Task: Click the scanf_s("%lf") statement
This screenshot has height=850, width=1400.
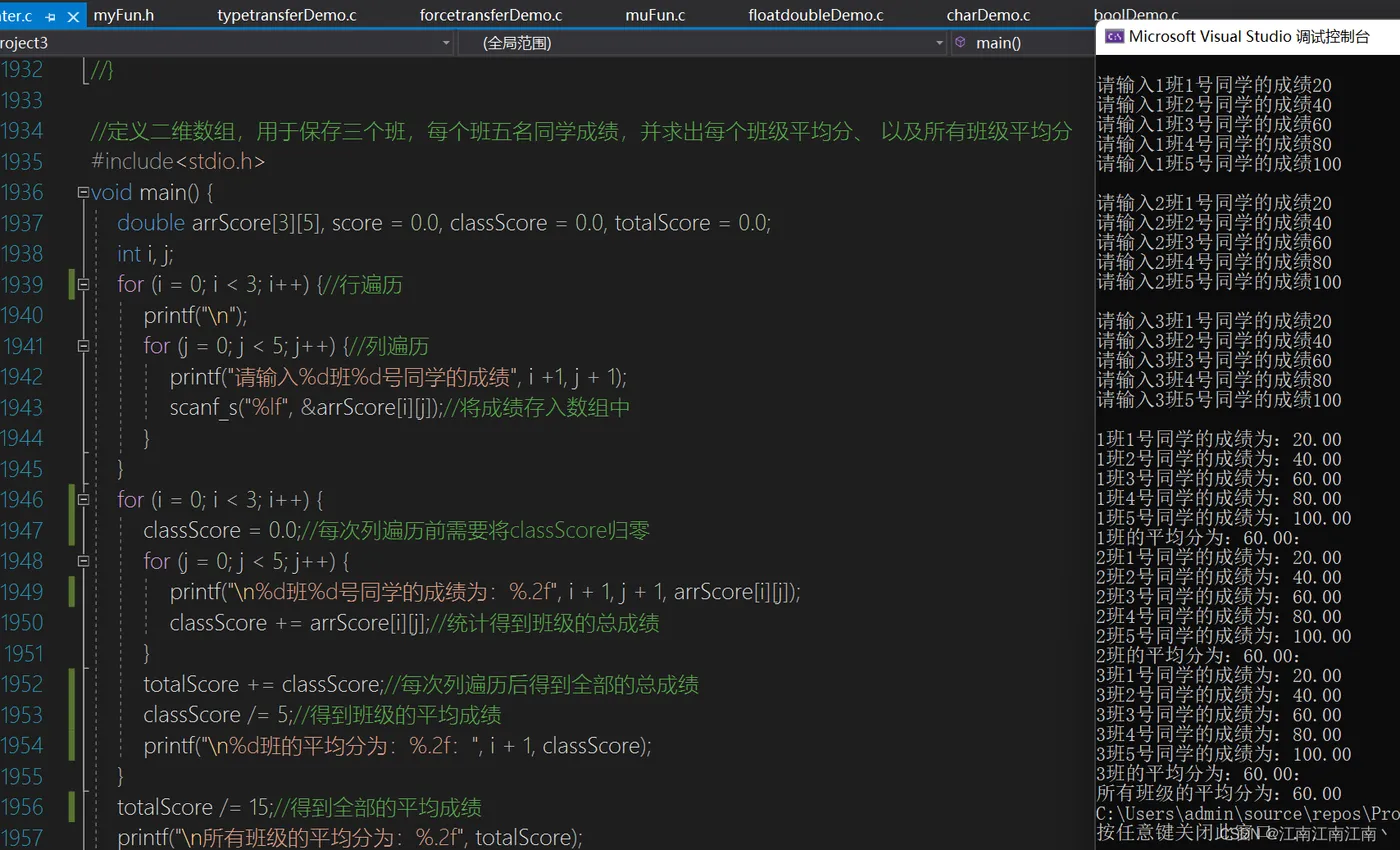Action: (305, 407)
